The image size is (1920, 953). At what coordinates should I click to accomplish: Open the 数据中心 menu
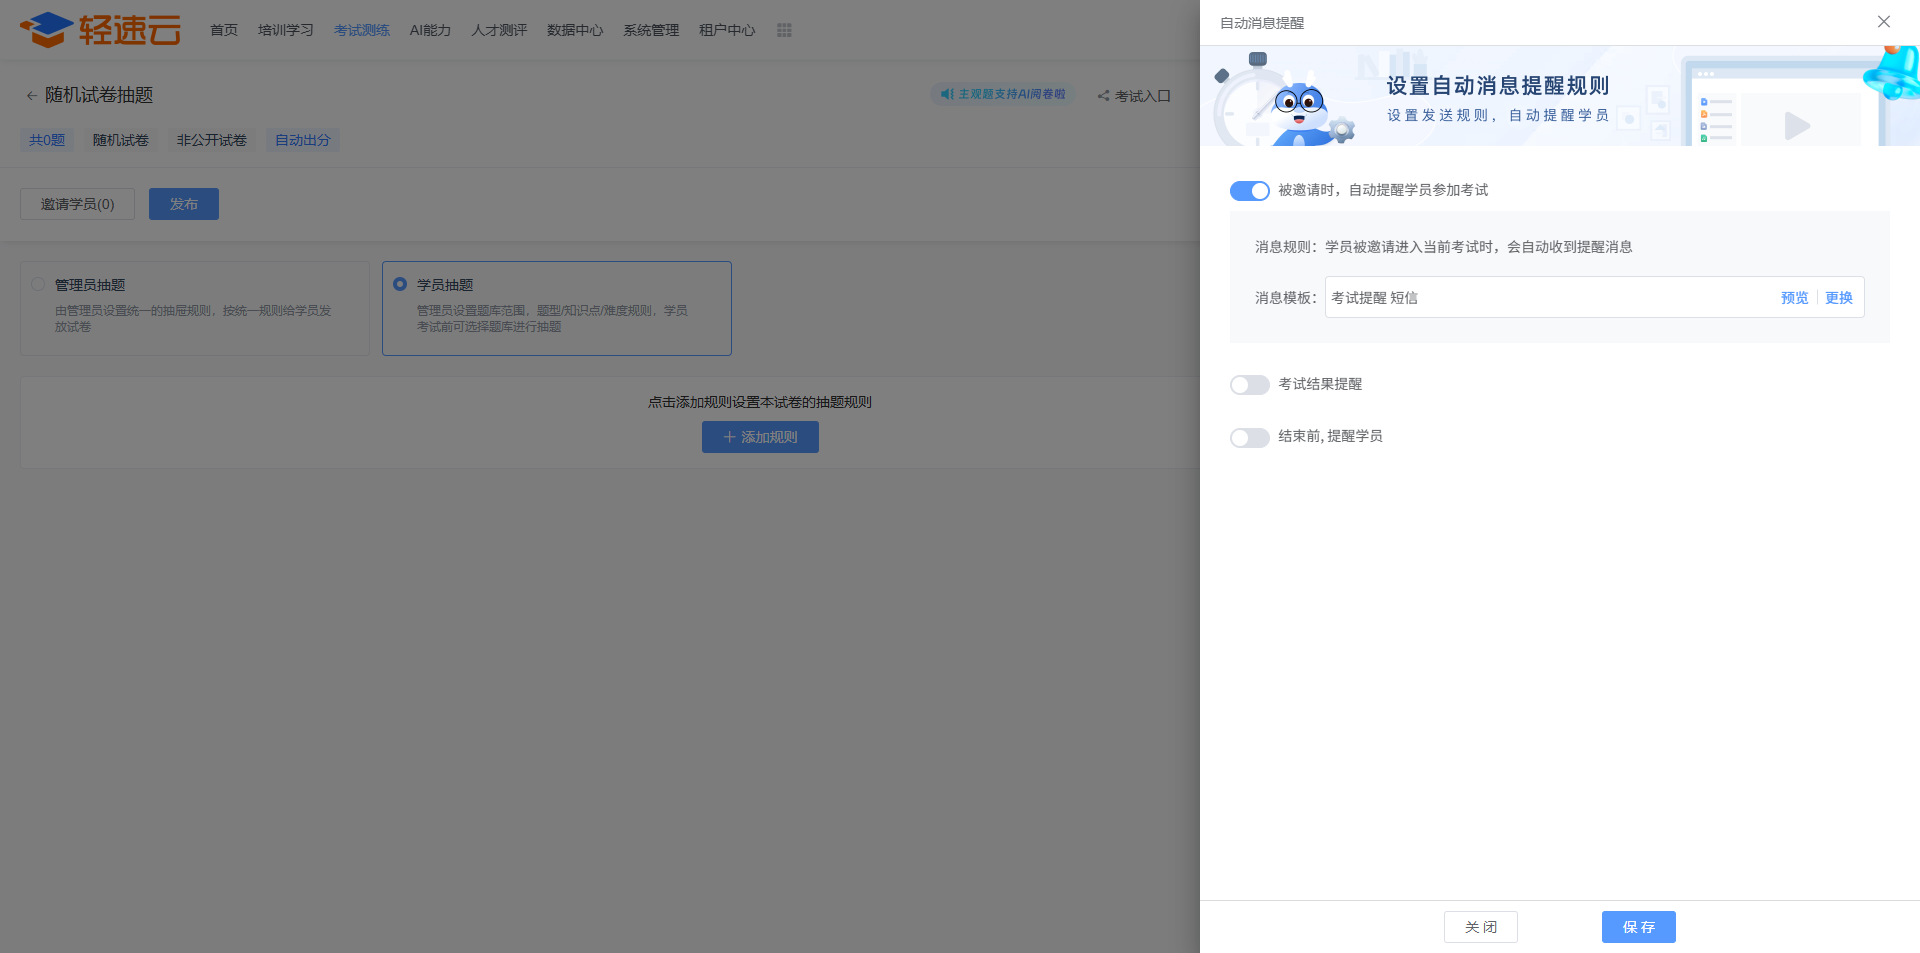pyautogui.click(x=574, y=30)
